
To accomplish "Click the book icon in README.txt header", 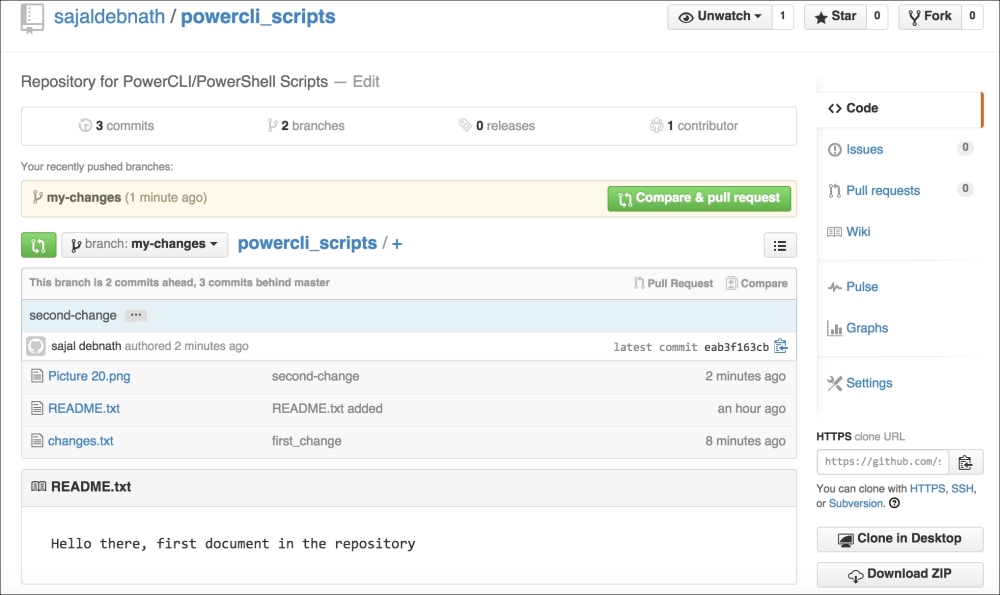I will click(x=38, y=487).
